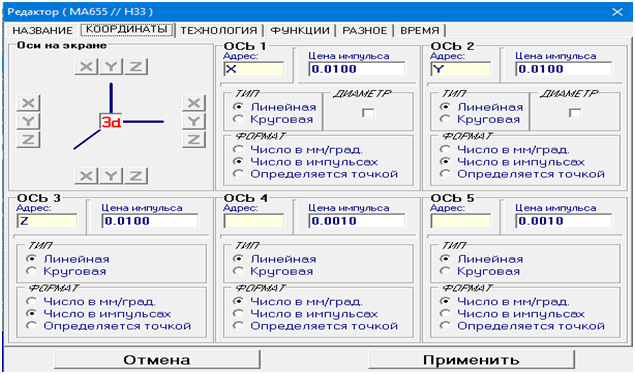Click the Y button below the axes diagram
Screen dimensions: 635x374
tap(111, 176)
